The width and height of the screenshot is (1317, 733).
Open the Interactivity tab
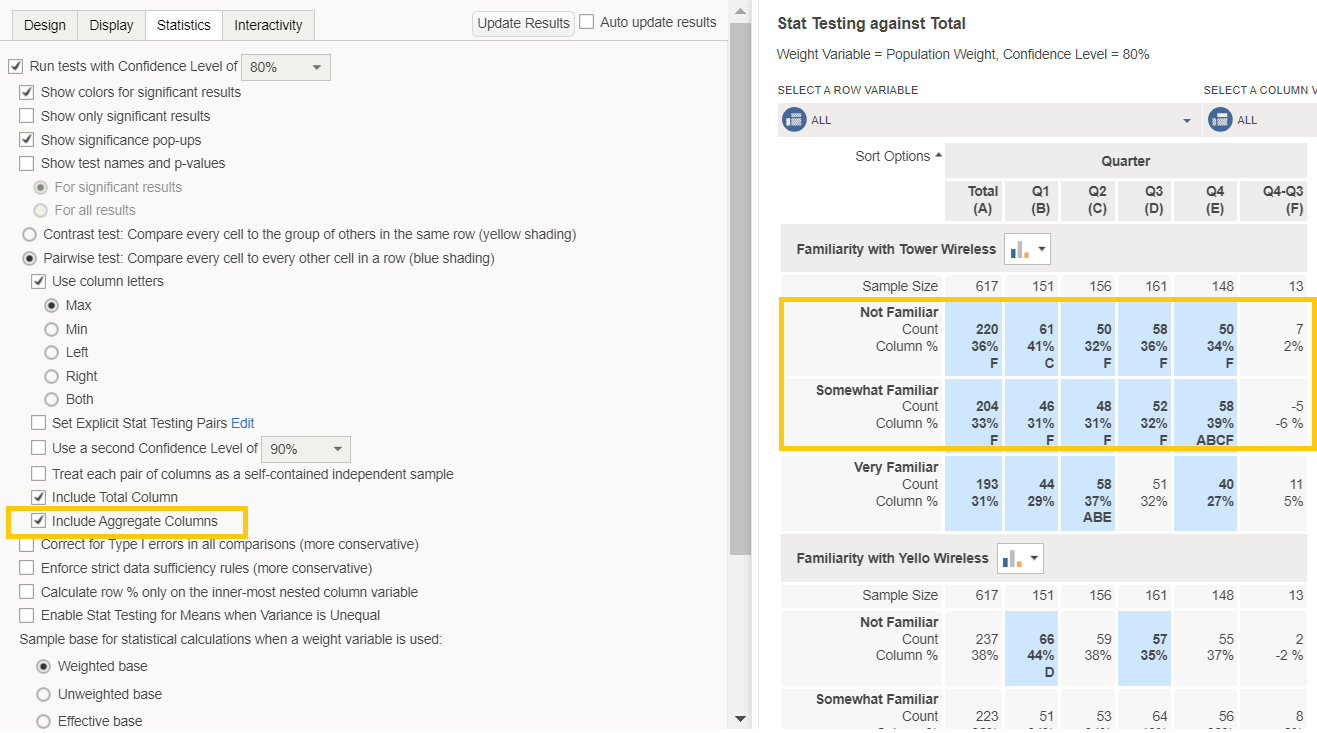pos(269,26)
